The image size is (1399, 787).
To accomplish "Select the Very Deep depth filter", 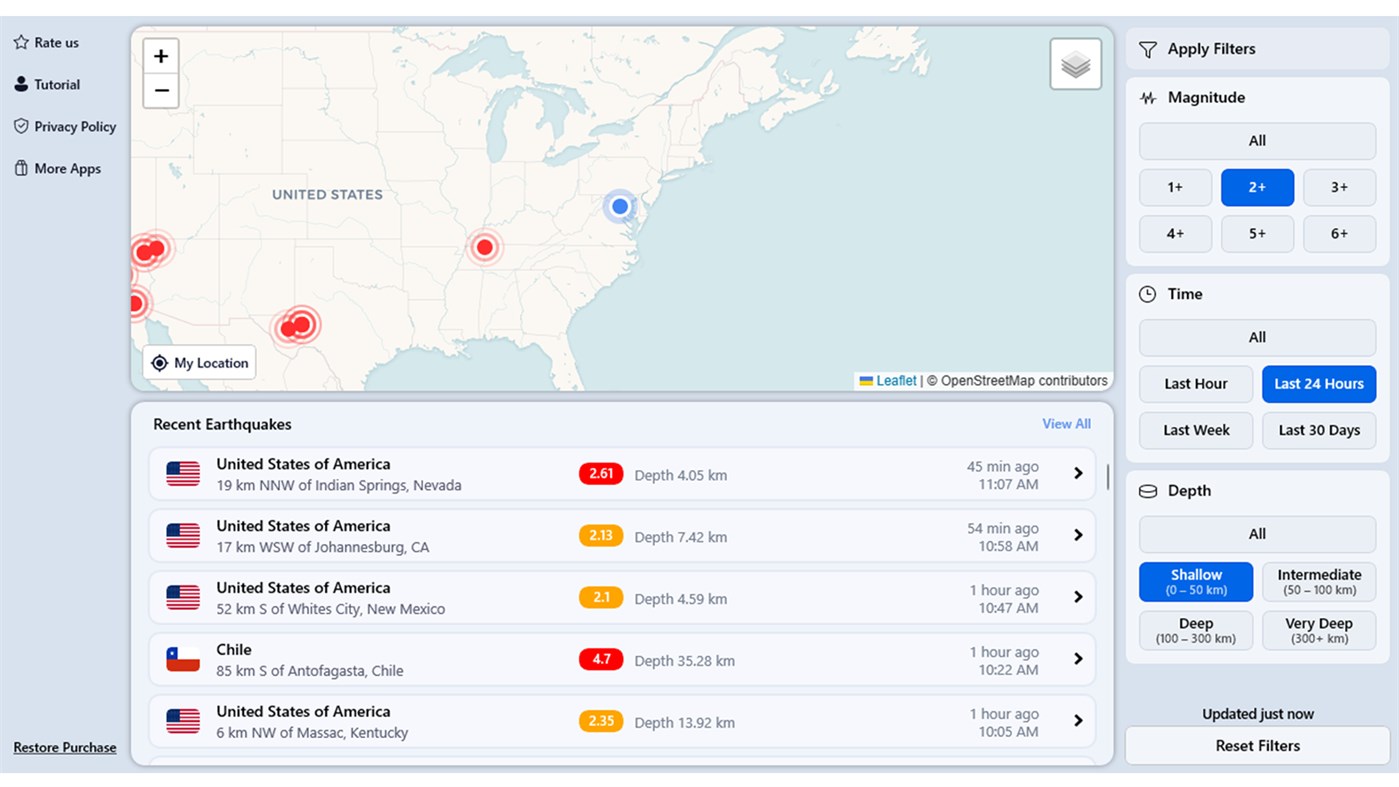I will 1319,631.
